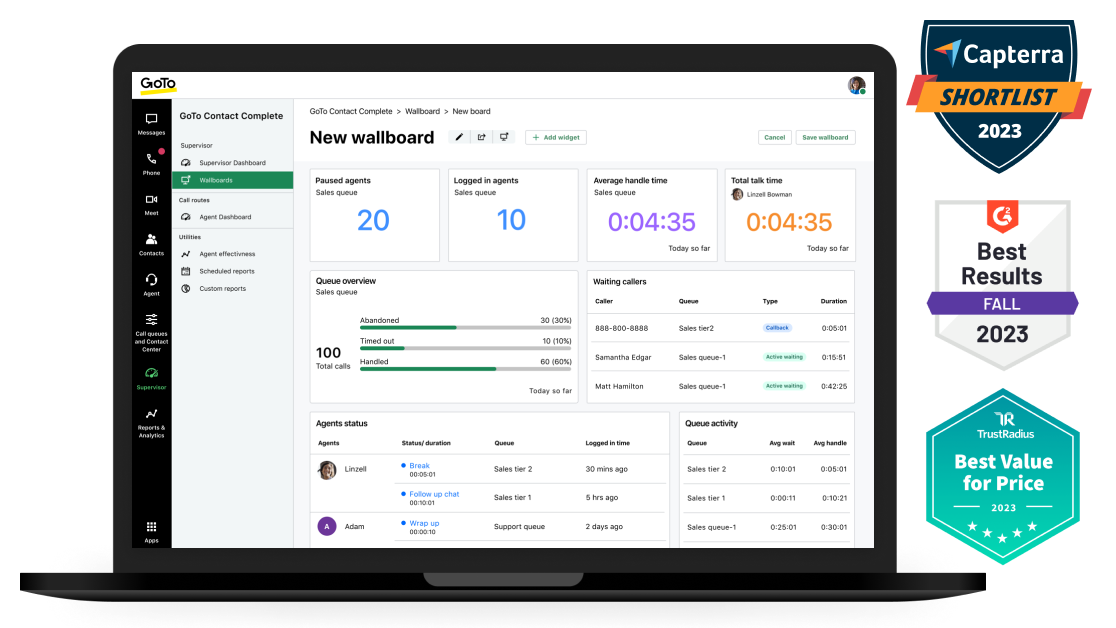Screen dimensions: 1116x628
Task: Click the share/export icon beside the pencil
Action: coord(481,137)
